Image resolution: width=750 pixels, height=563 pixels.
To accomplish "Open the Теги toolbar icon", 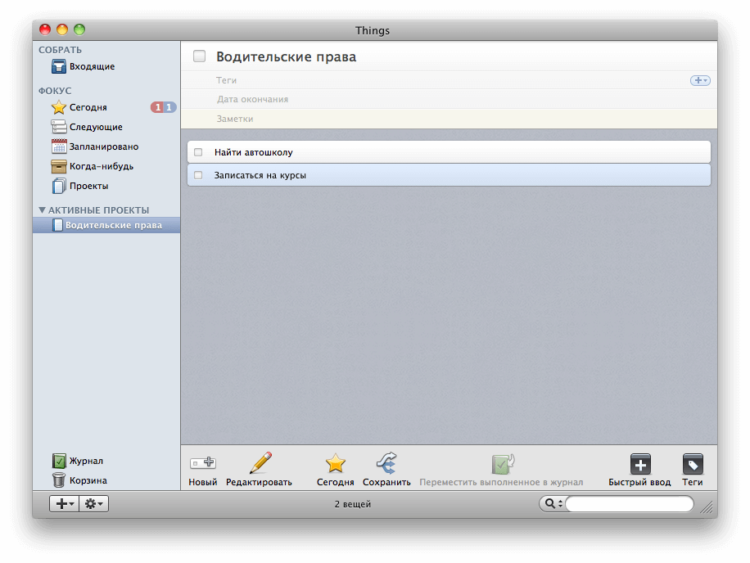I will [693, 464].
